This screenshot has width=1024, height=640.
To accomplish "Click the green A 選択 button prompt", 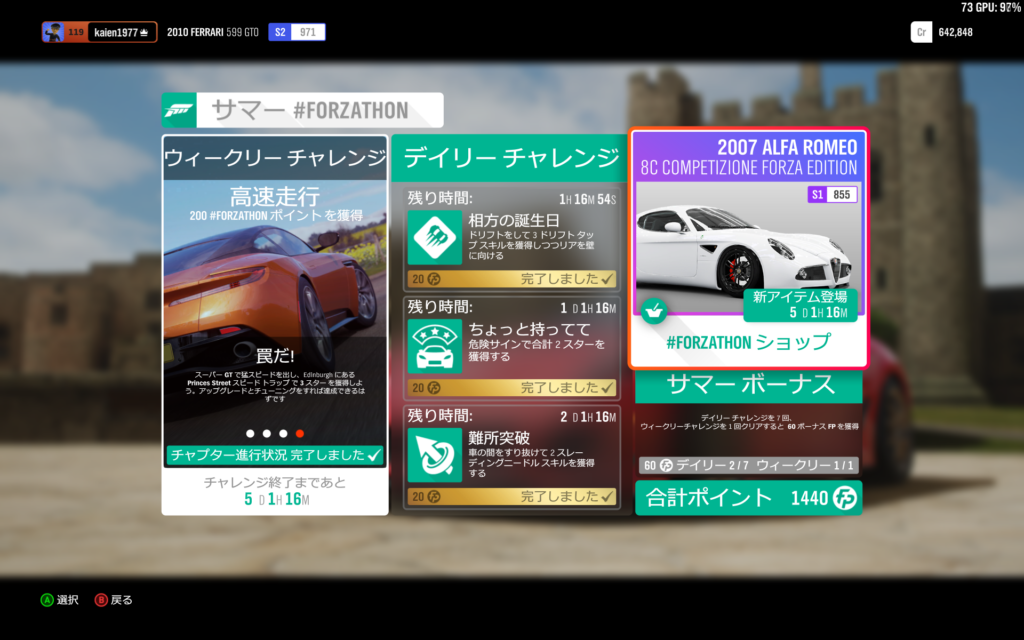I will [x=46, y=600].
